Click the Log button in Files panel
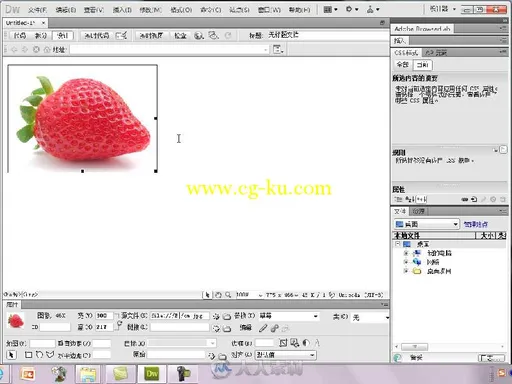512x384 pixels. [491, 358]
